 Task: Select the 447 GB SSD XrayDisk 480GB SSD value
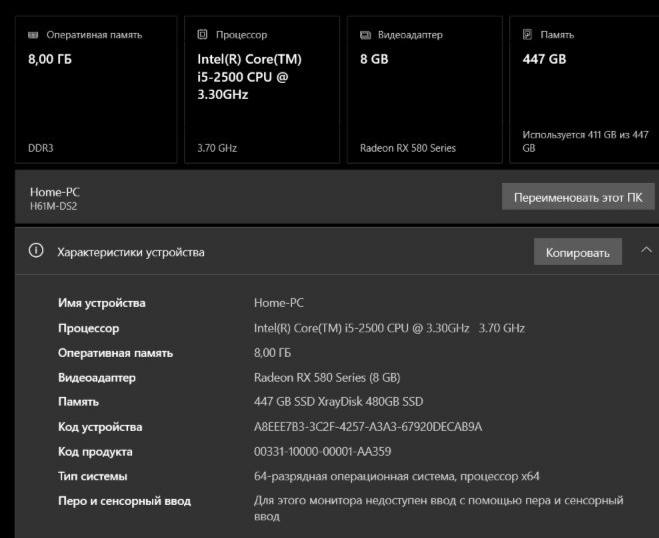(x=338, y=402)
